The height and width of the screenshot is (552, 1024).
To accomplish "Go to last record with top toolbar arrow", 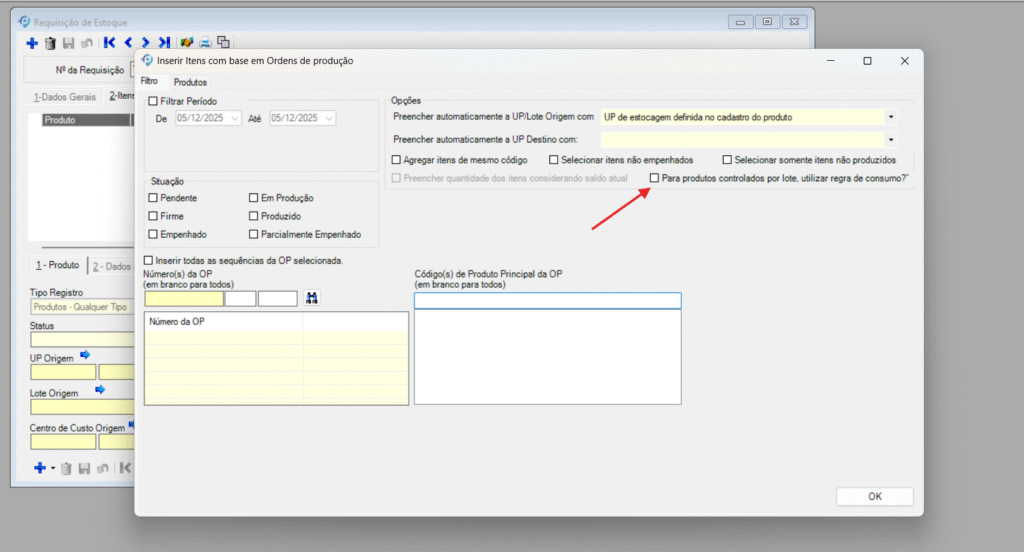I will point(164,42).
